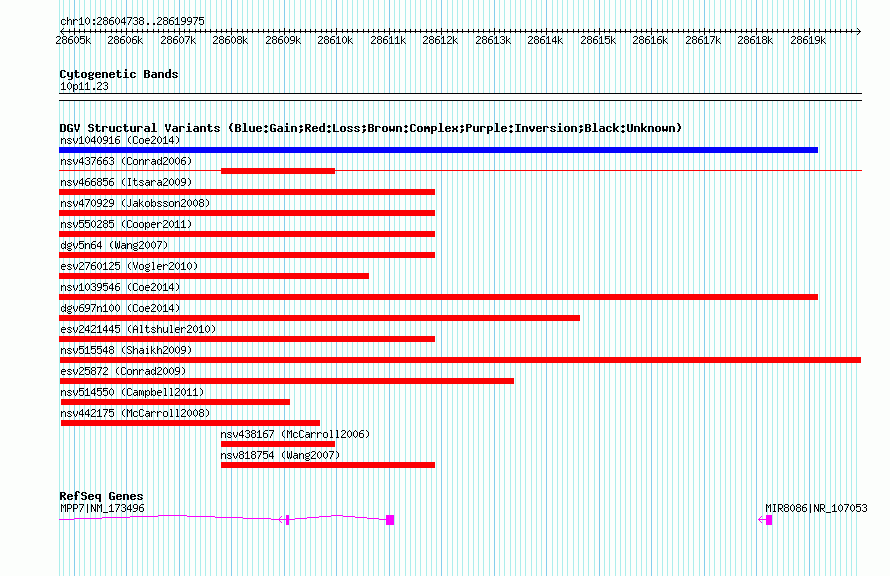Click nsv818754 (Wang2007) label
The width and height of the screenshot is (890, 576).
click(x=280, y=455)
